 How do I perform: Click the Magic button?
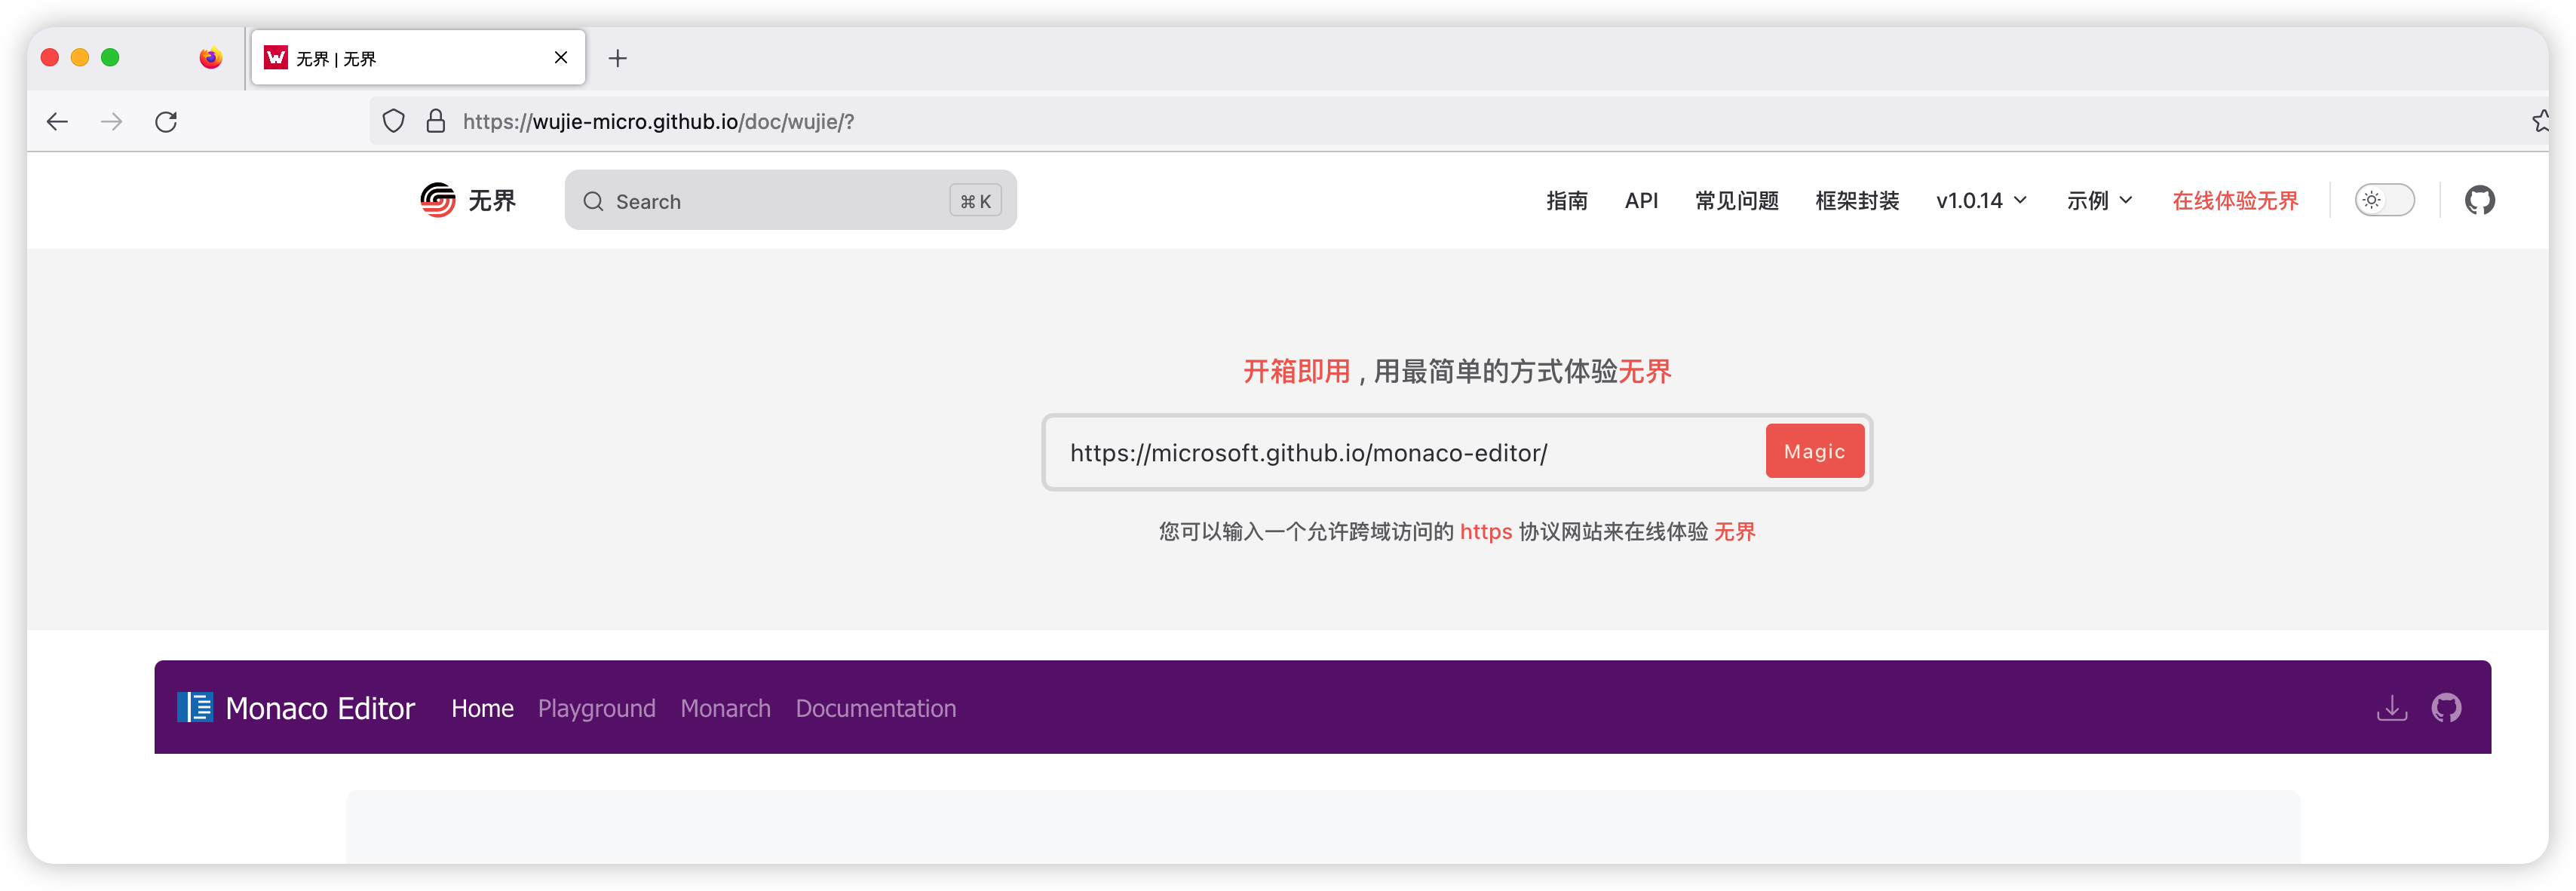pos(1814,451)
